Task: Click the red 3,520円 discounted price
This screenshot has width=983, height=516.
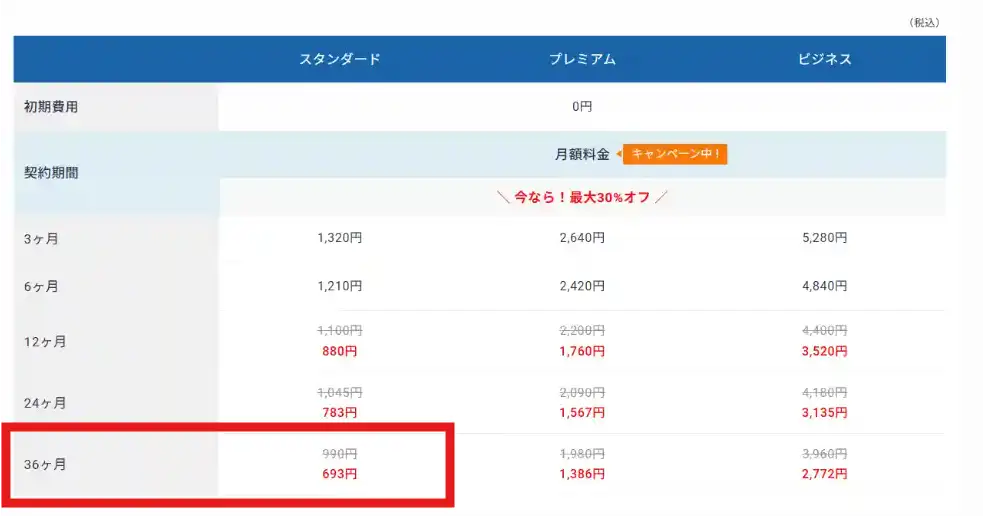Action: click(x=824, y=351)
